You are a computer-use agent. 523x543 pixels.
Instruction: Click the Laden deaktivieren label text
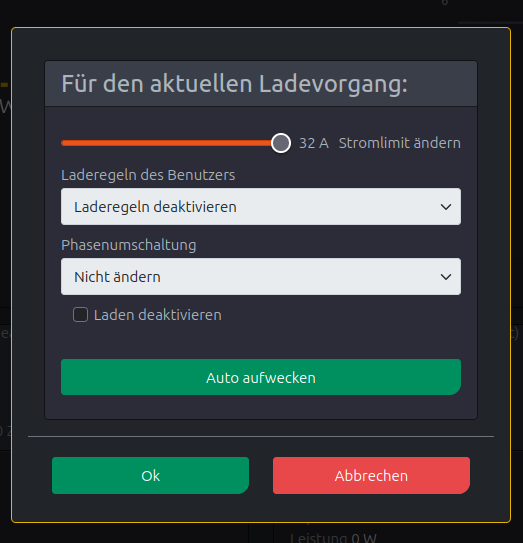click(158, 315)
